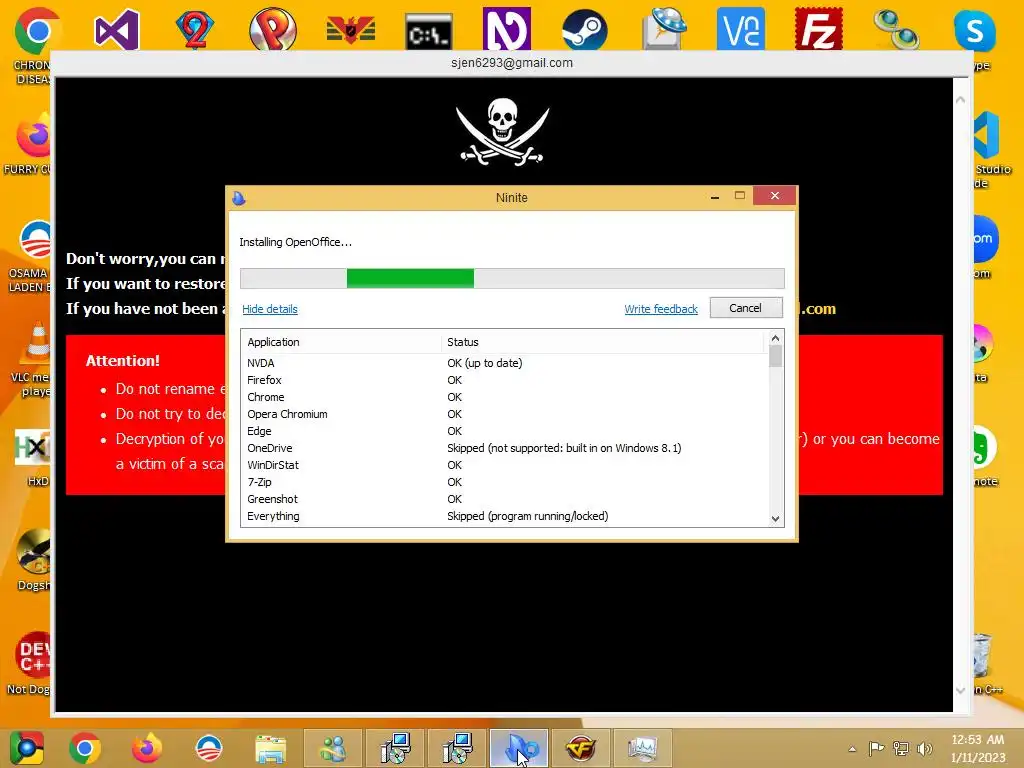This screenshot has width=1024, height=768.
Task: Select the Everything row in the list
Action: tap(505, 516)
